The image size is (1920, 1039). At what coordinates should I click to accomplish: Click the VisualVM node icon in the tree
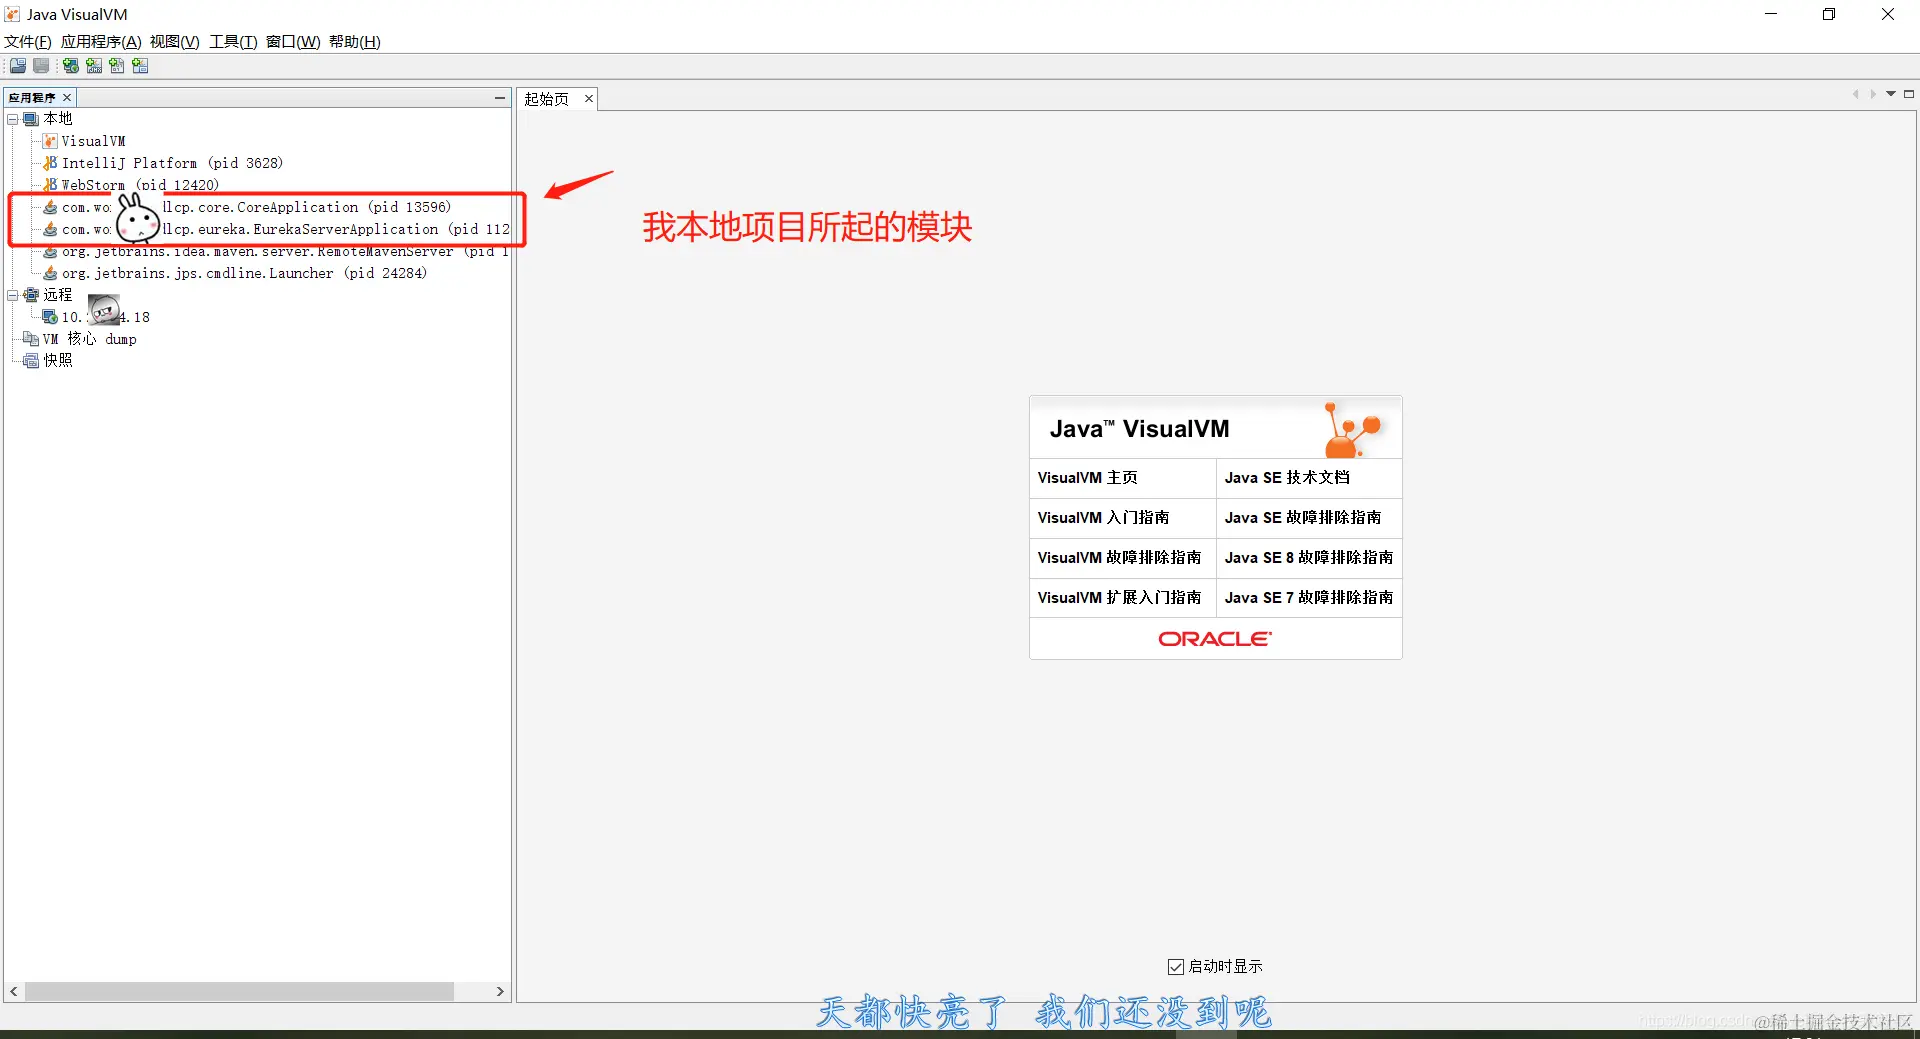point(50,141)
